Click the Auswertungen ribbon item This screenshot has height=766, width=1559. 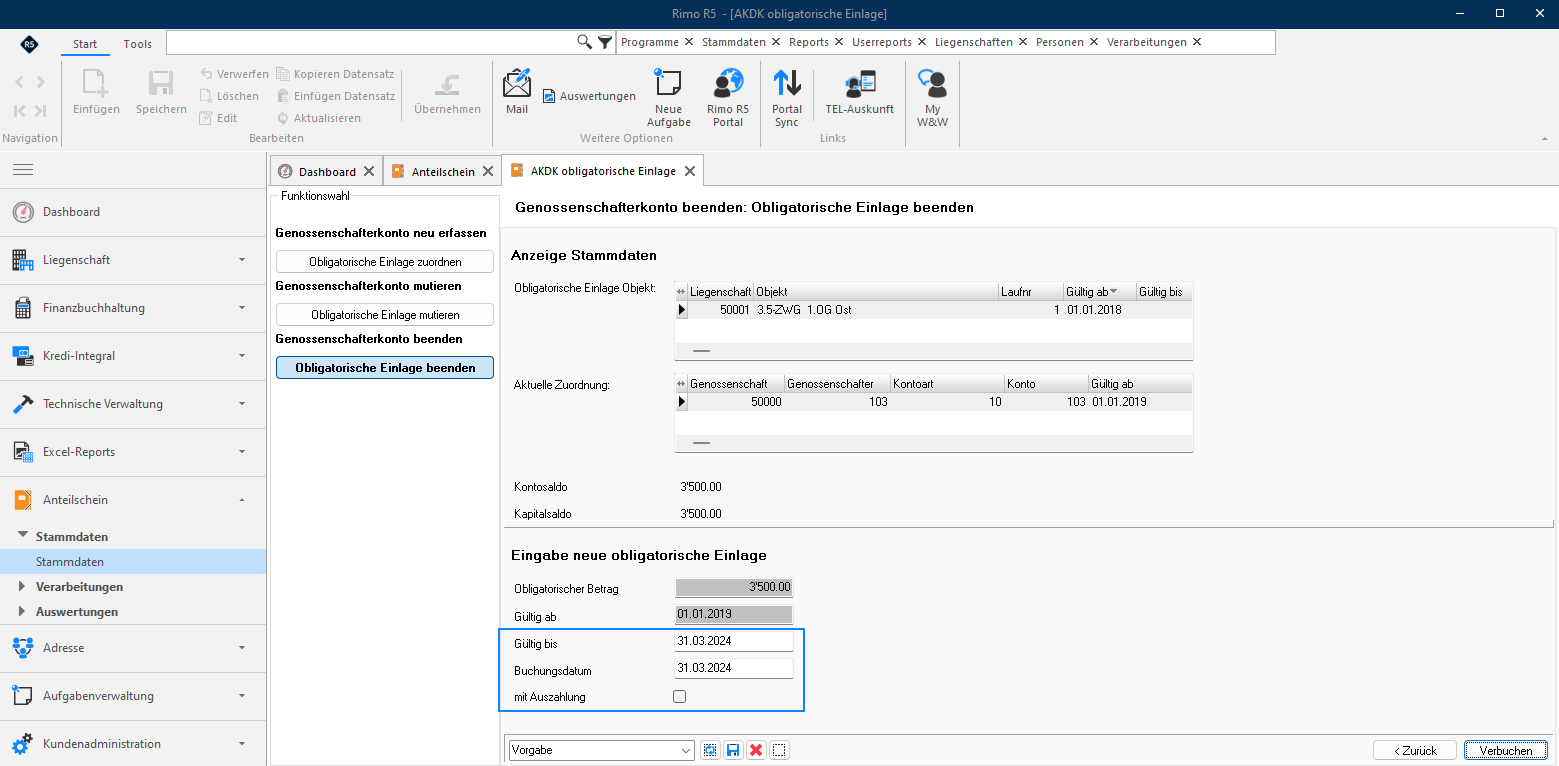589,96
